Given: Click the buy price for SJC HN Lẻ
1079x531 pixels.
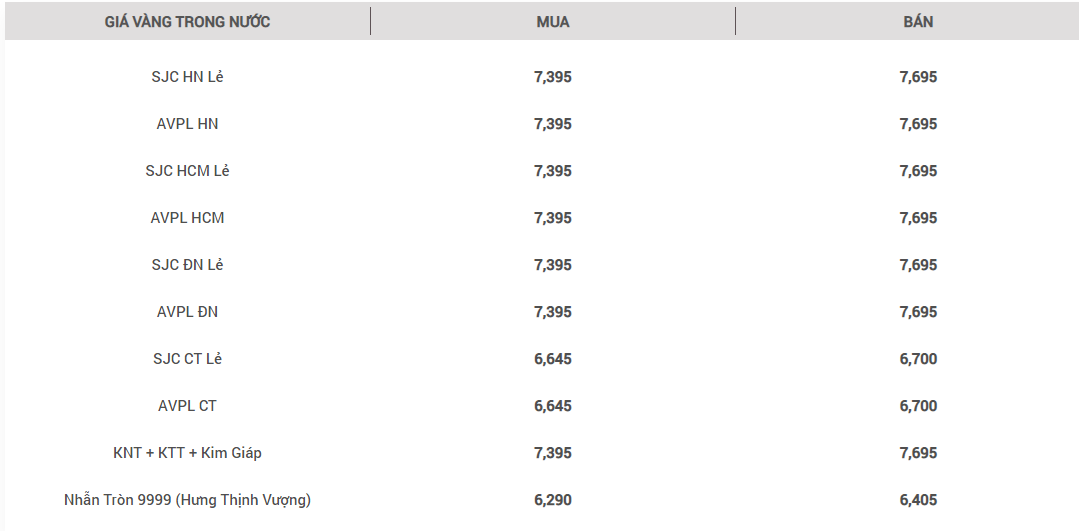Looking at the screenshot, I should (x=553, y=77).
